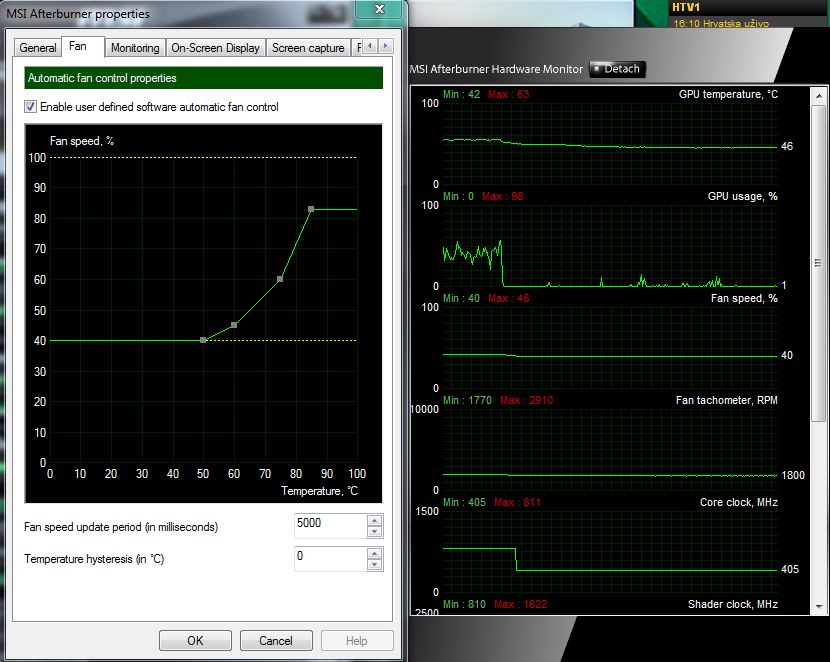830x662 pixels.
Task: Go to the Screen capture tab
Action: point(307,48)
